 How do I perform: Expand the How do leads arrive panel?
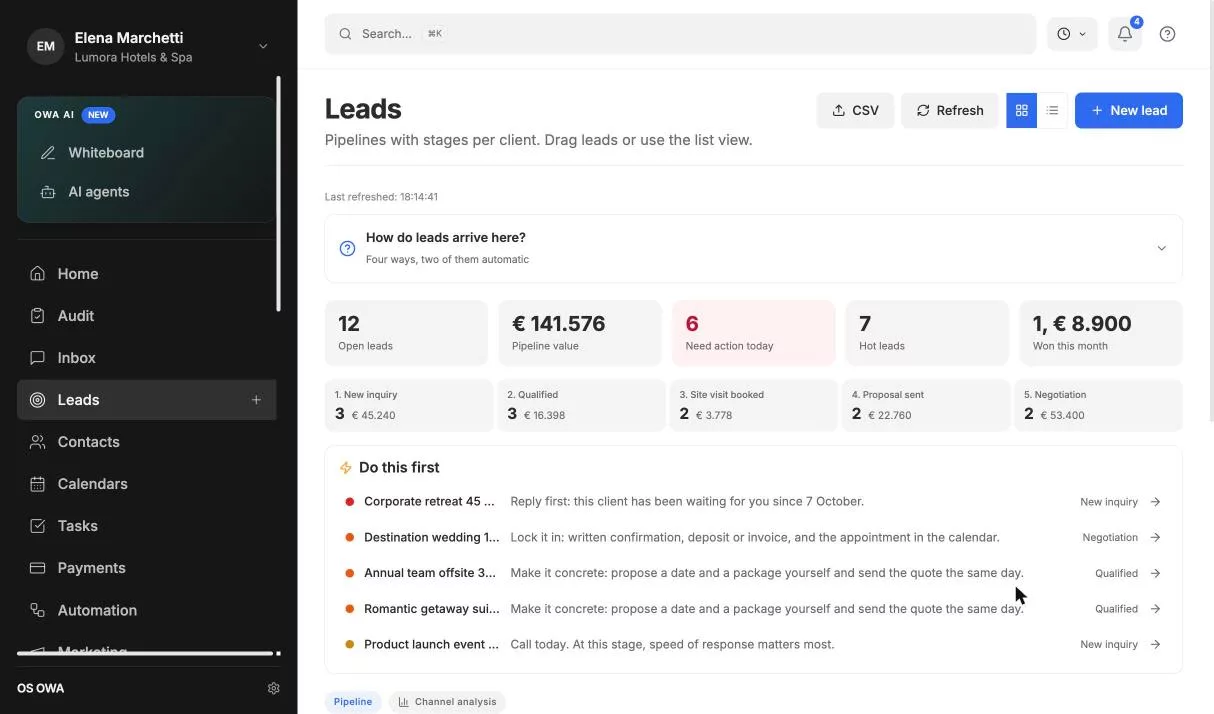click(x=1161, y=248)
